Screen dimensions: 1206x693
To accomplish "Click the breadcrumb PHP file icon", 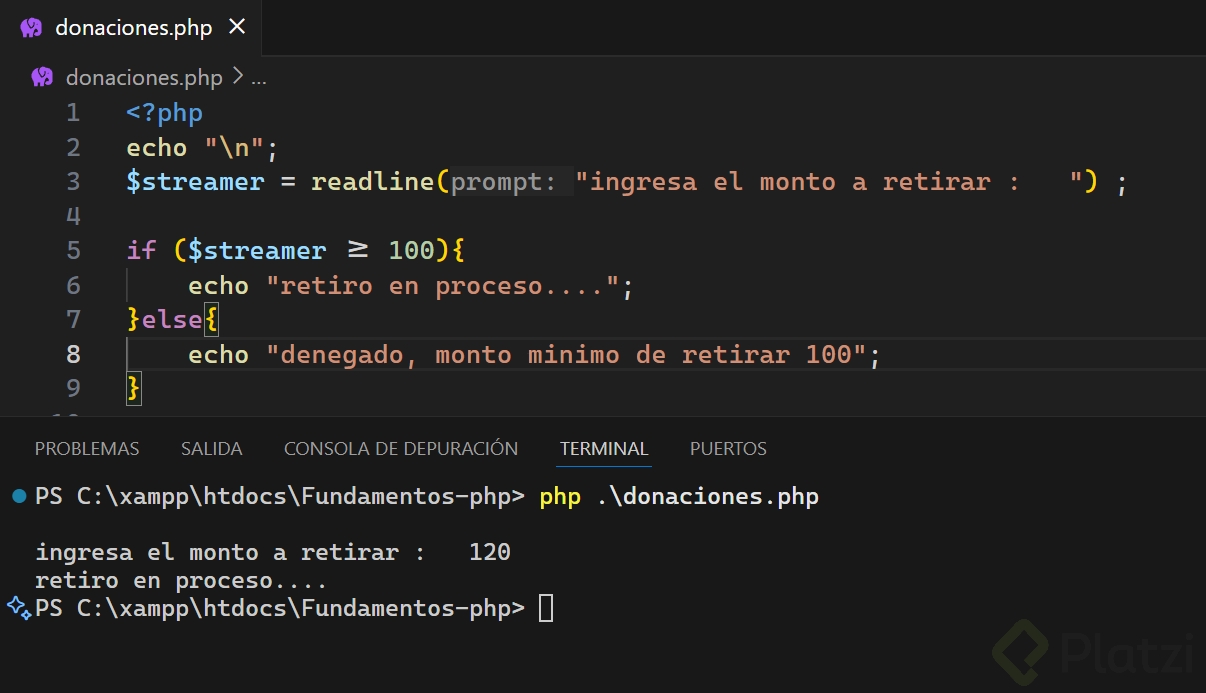I will [42, 77].
